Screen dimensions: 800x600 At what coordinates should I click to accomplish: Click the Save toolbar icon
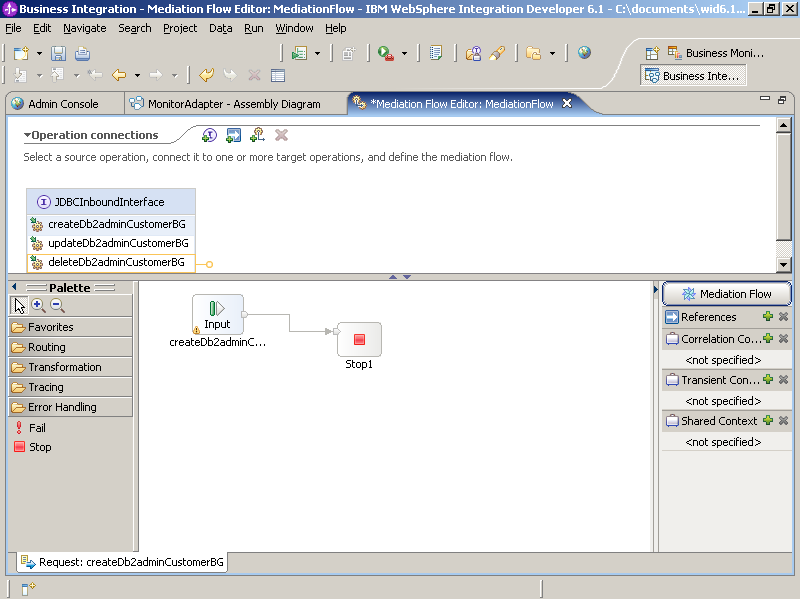click(58, 54)
